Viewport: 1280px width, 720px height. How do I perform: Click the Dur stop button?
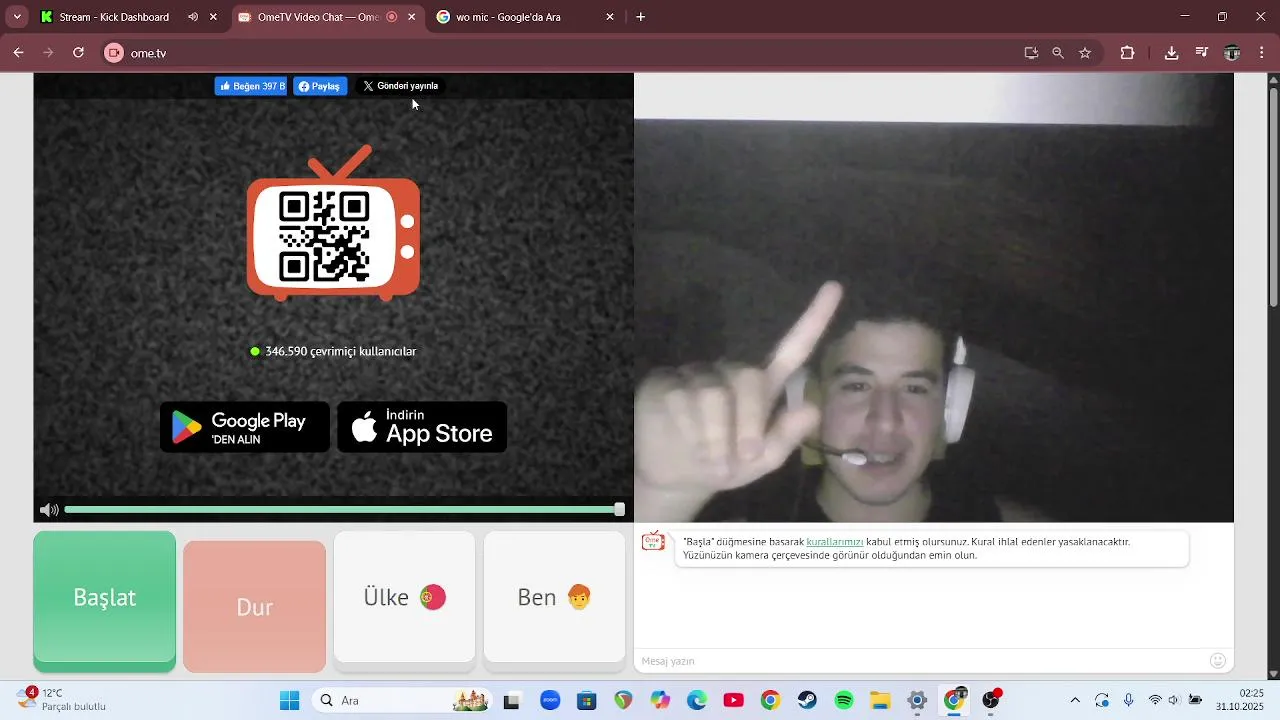click(254, 606)
